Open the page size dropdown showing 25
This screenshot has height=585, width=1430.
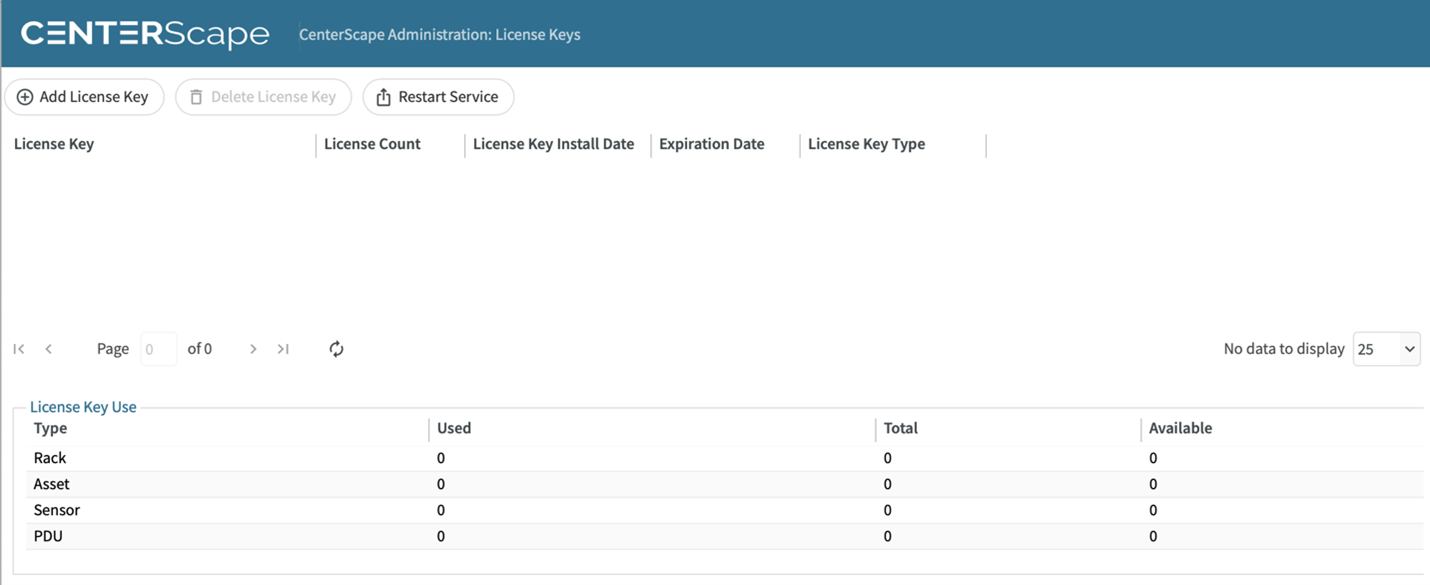1386,349
